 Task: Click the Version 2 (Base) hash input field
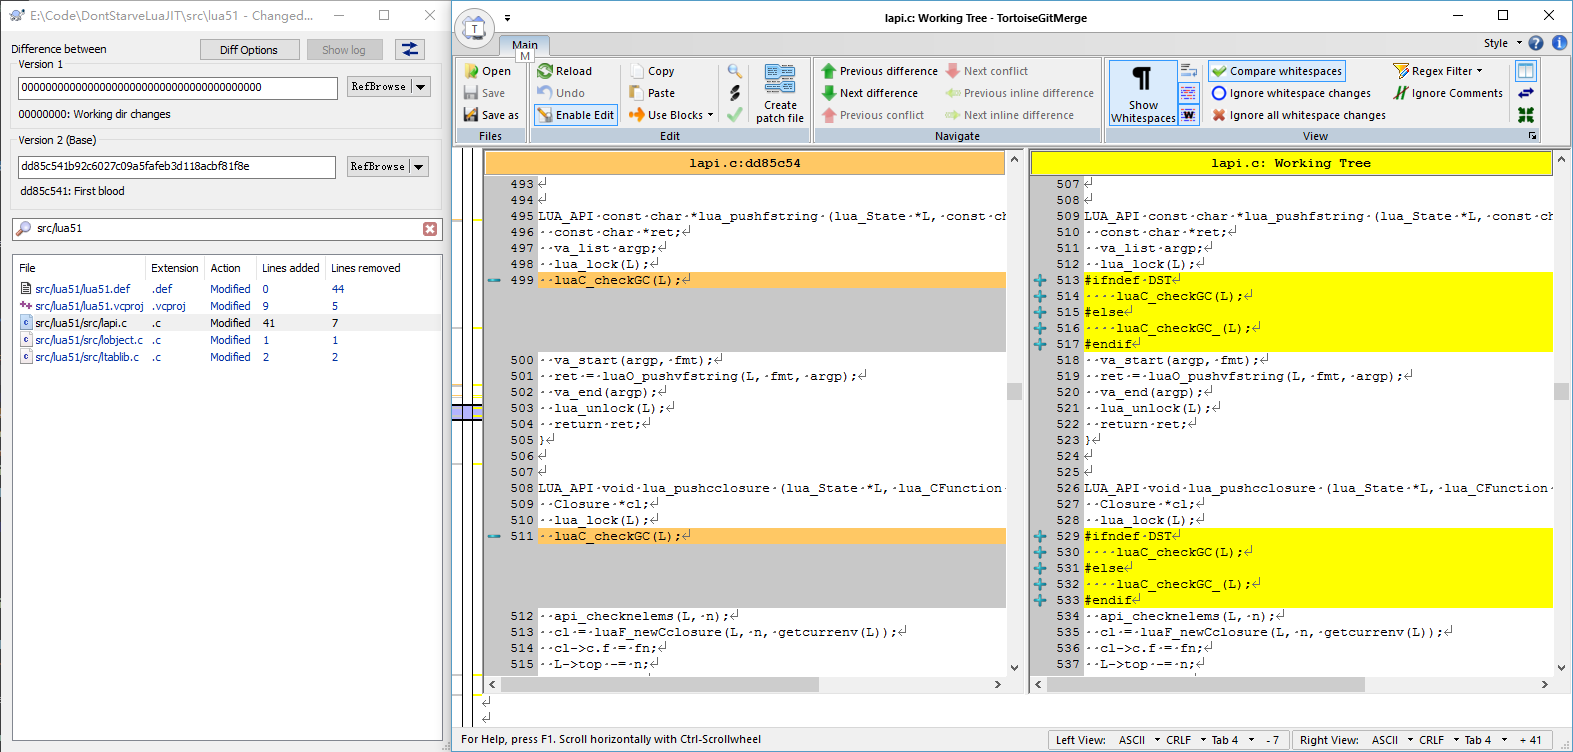click(177, 167)
